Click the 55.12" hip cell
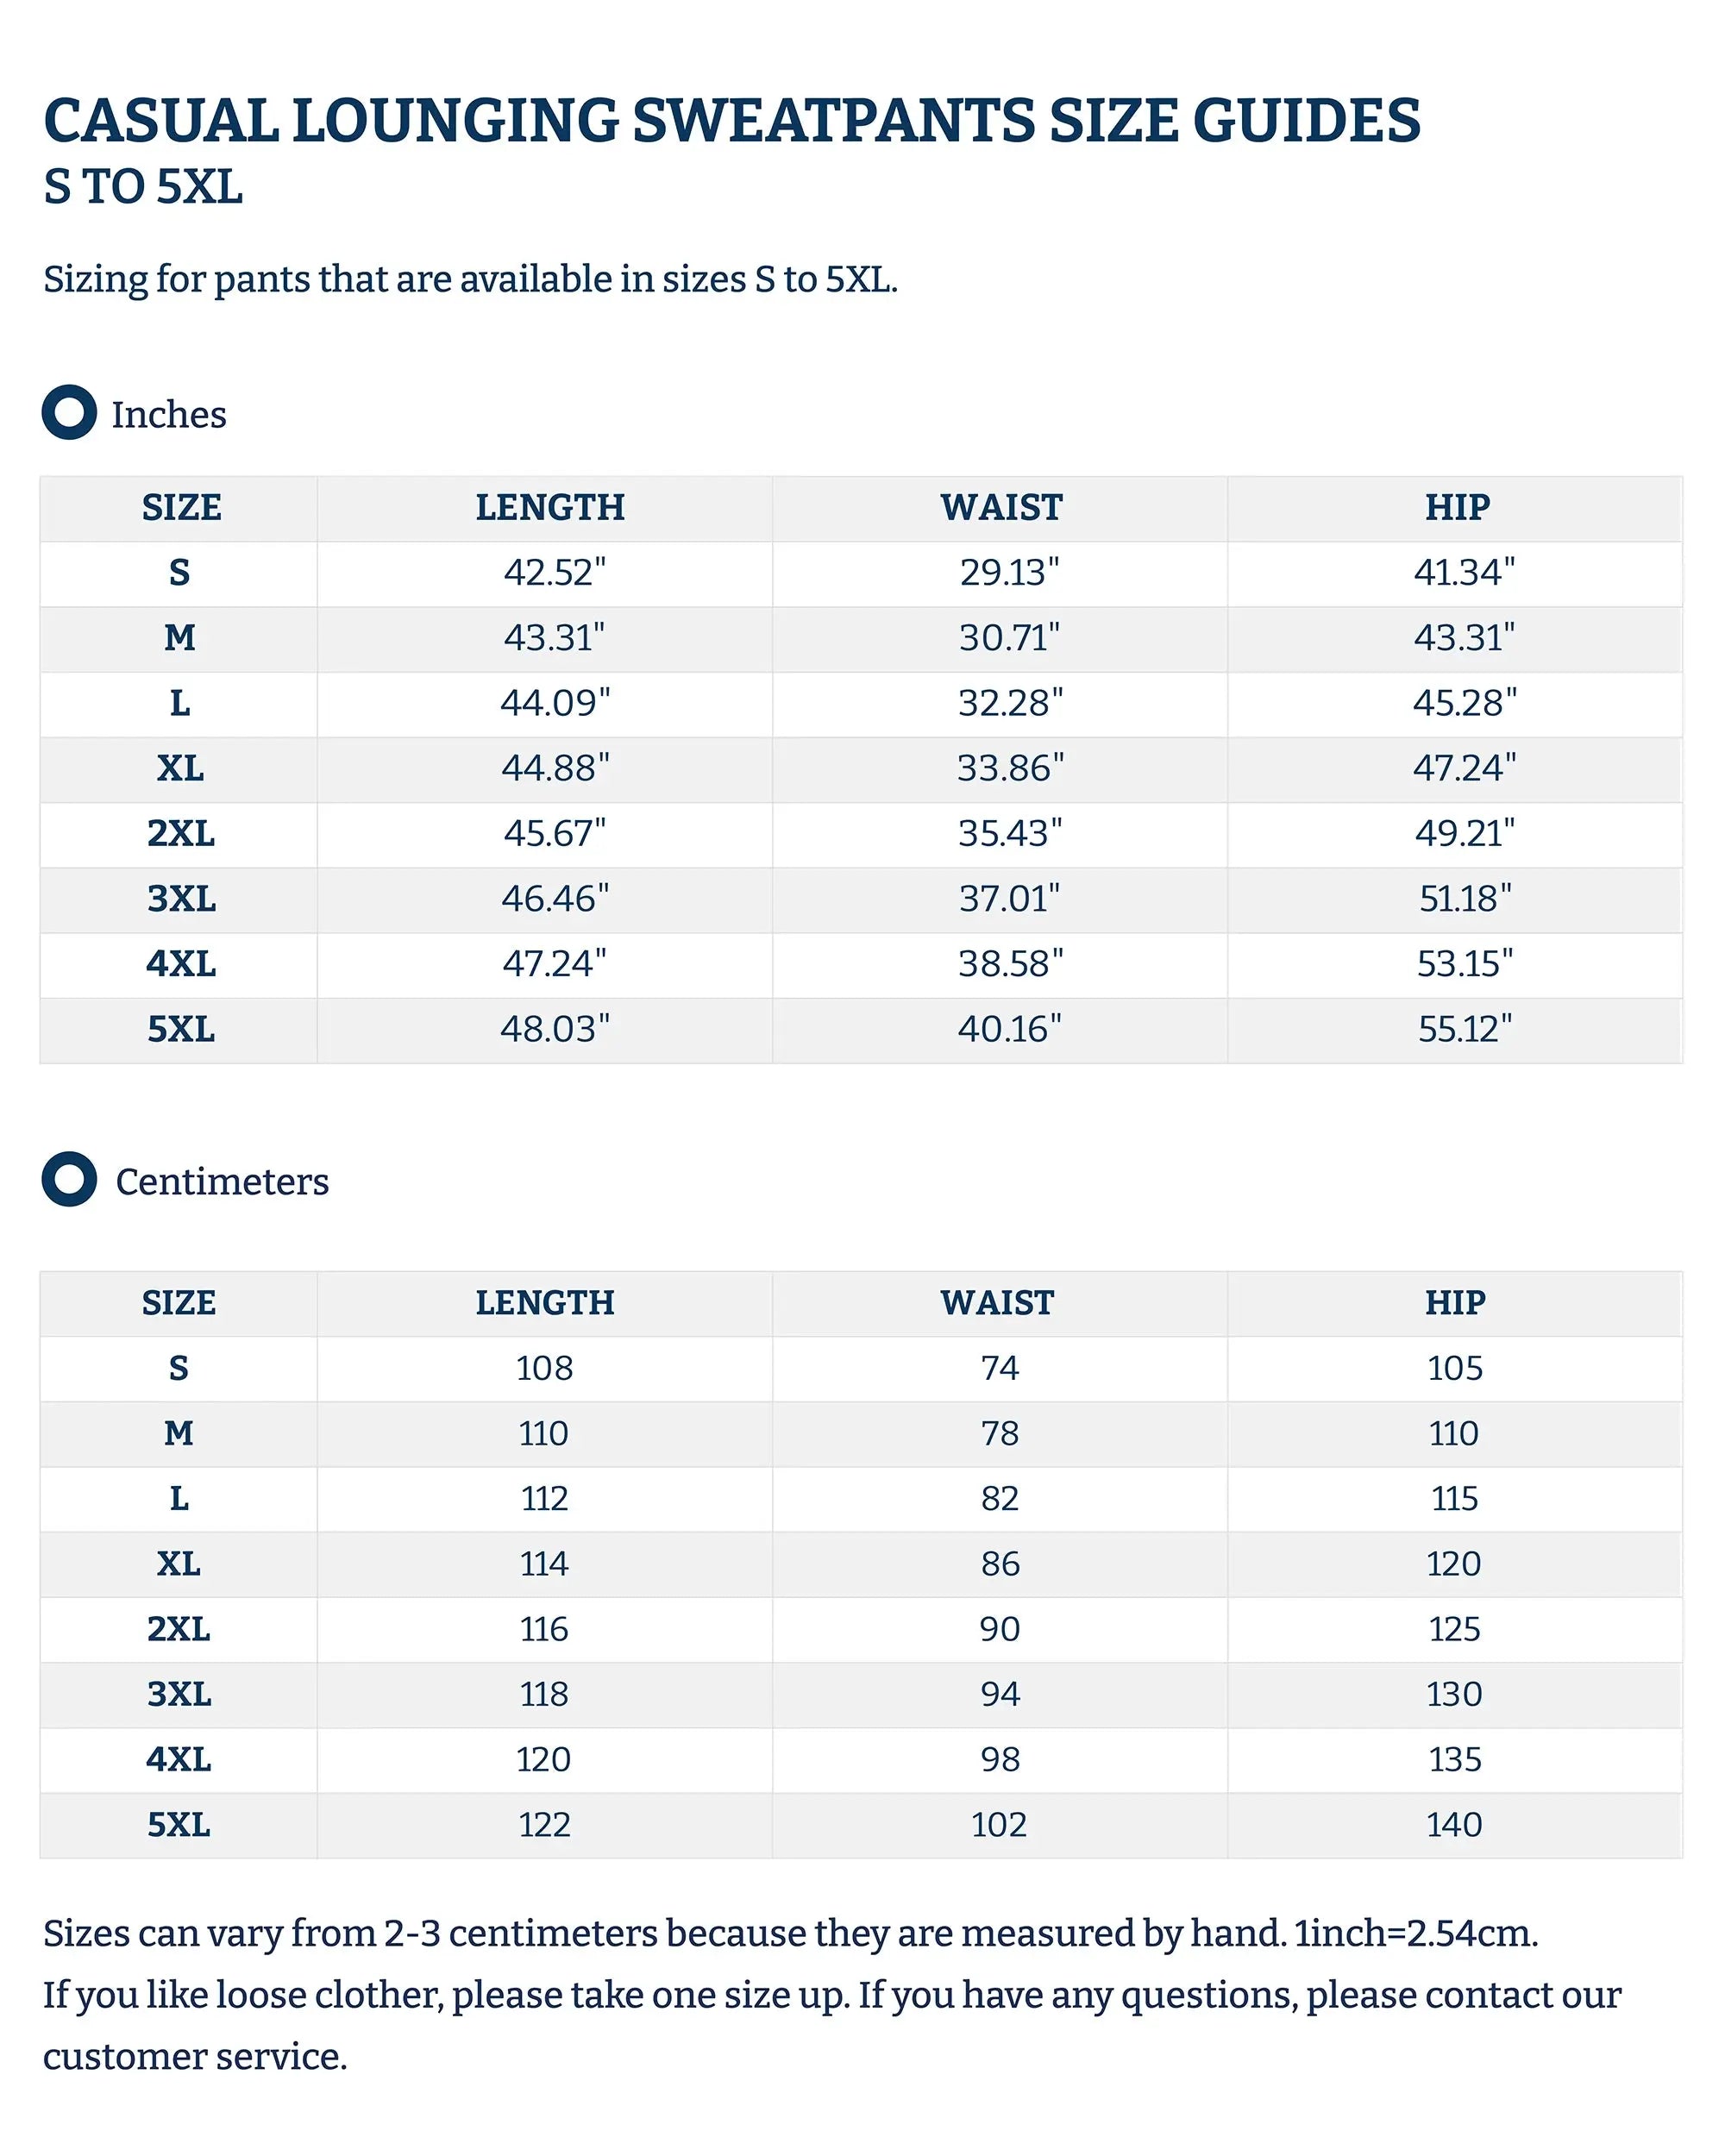Screen dimensions: 1725x2156 click(1464, 1028)
